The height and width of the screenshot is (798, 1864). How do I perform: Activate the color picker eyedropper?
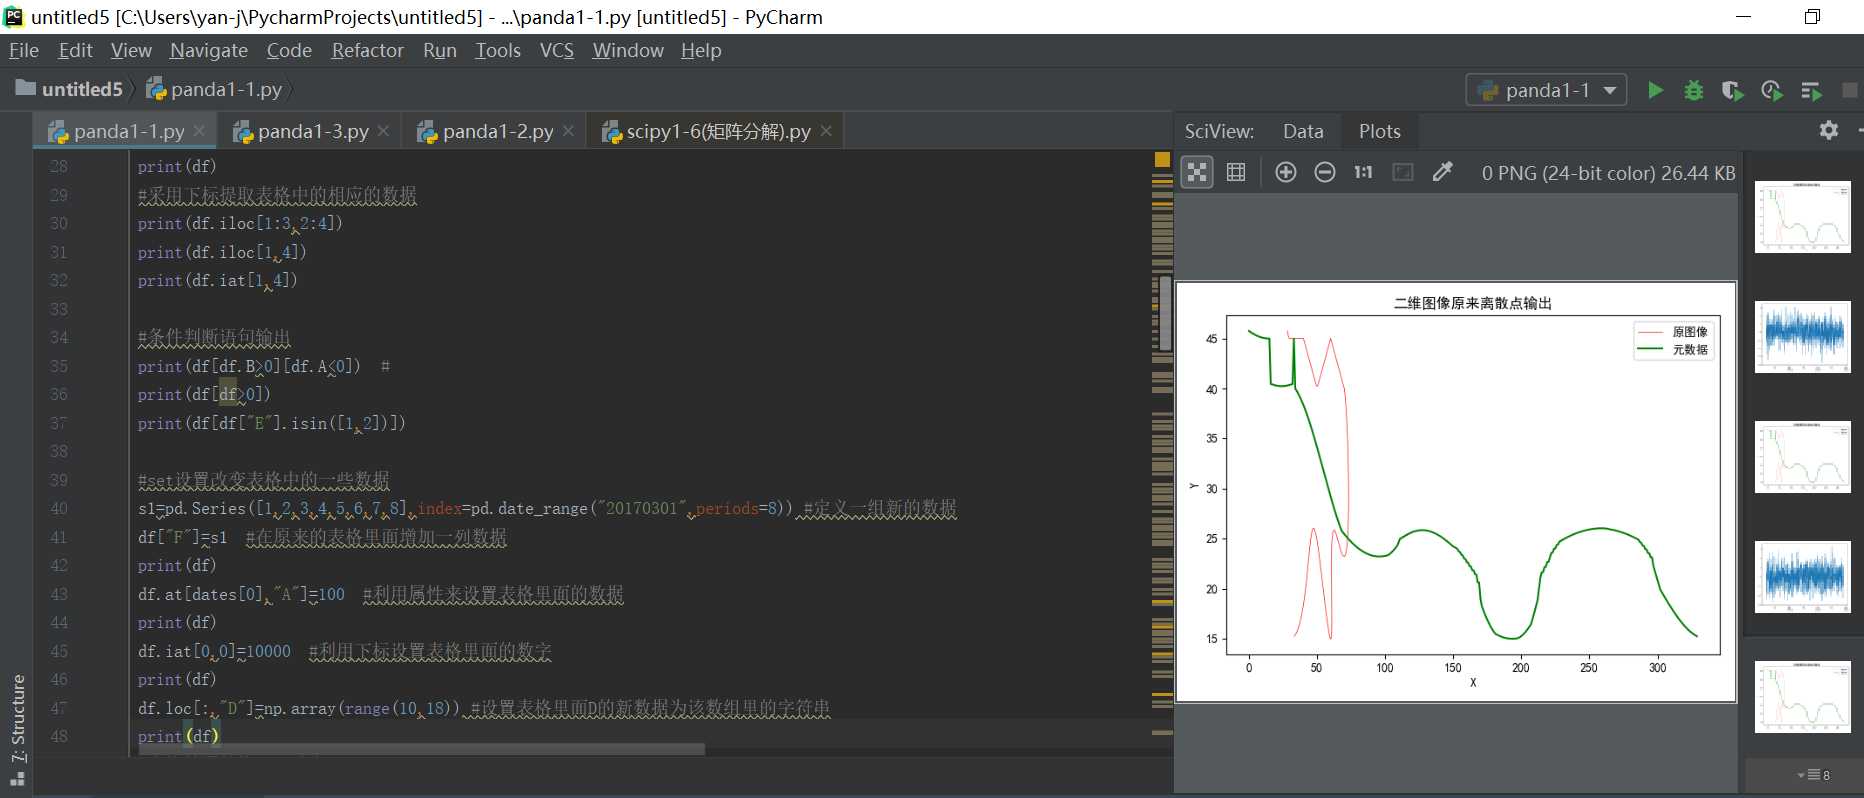pos(1442,172)
